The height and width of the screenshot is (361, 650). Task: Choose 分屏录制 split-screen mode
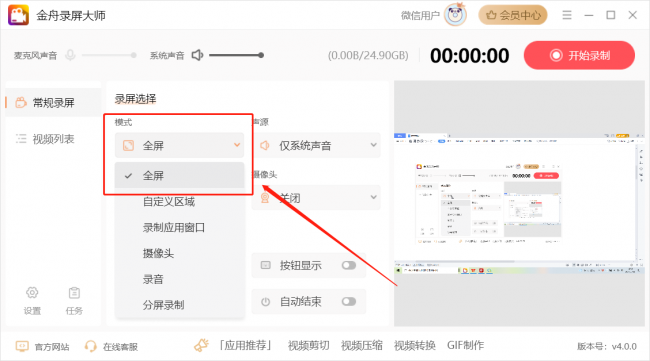[x=163, y=305]
